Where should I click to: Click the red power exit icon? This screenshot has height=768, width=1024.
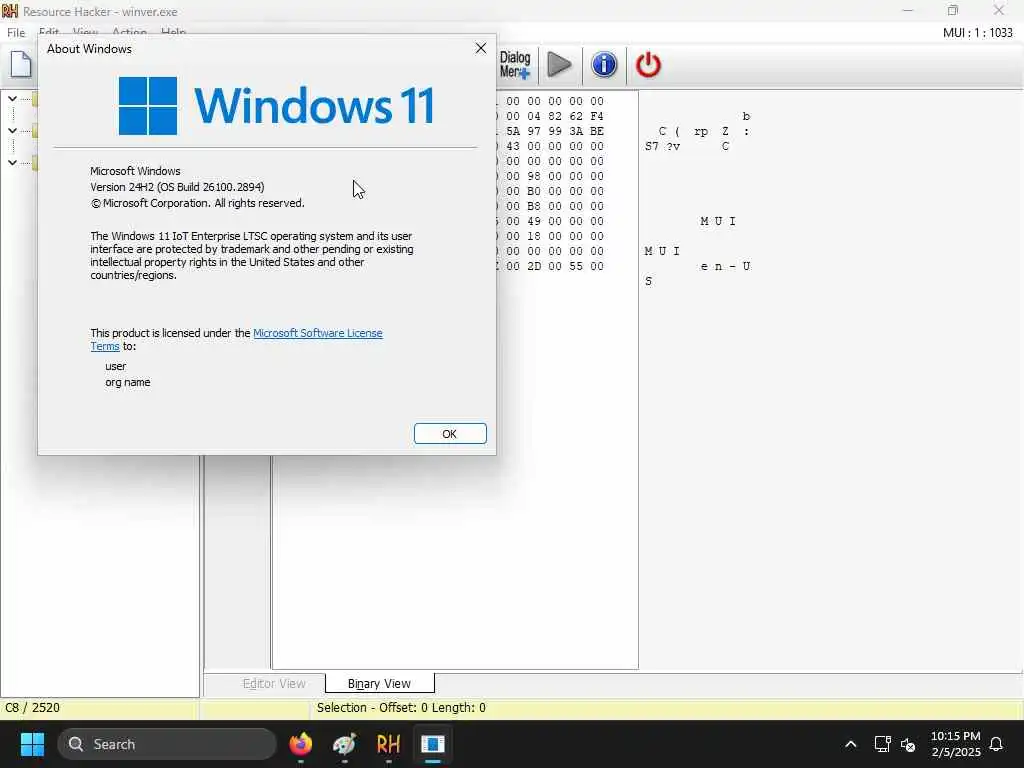(x=648, y=65)
